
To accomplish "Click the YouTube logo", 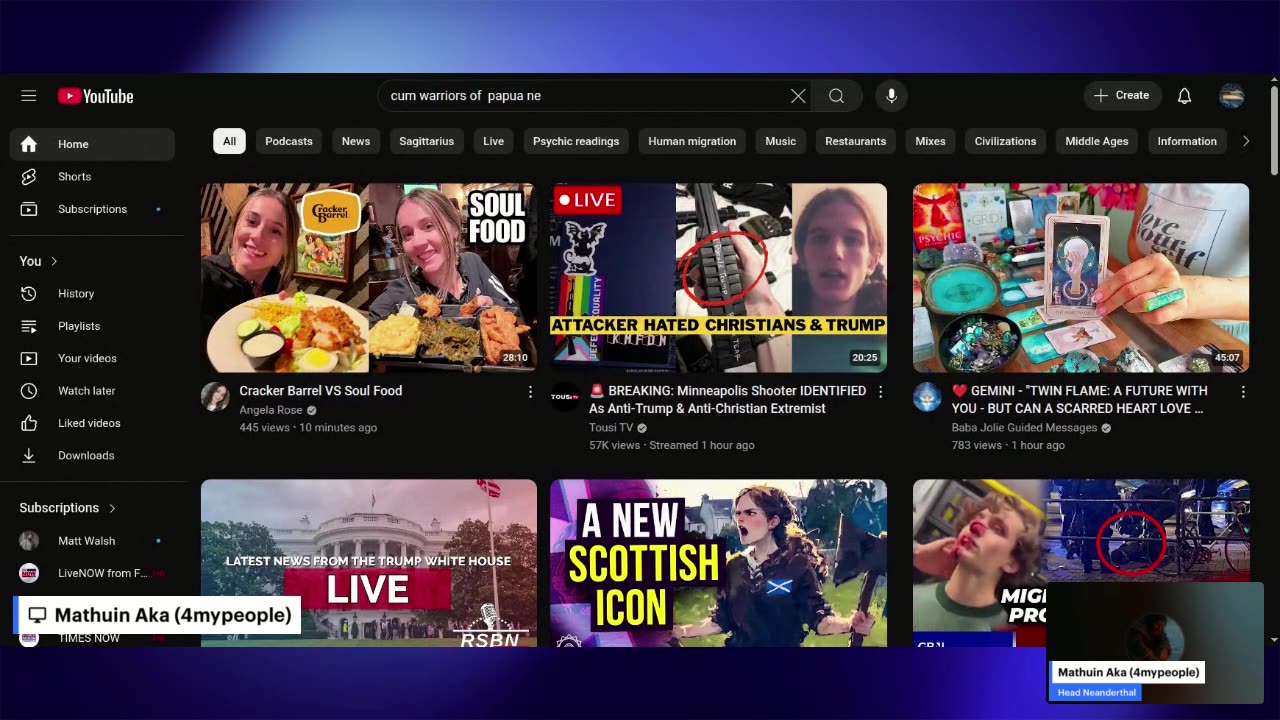I will tap(96, 96).
